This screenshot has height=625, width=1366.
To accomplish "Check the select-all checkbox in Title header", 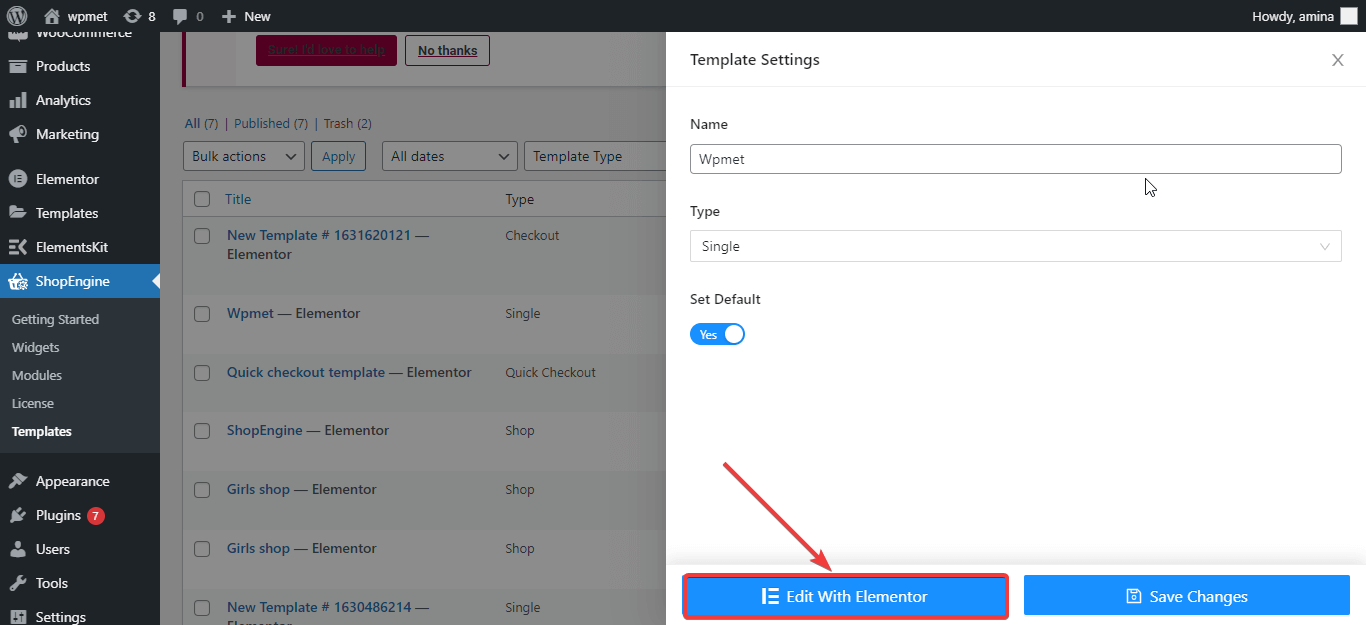I will (x=202, y=198).
